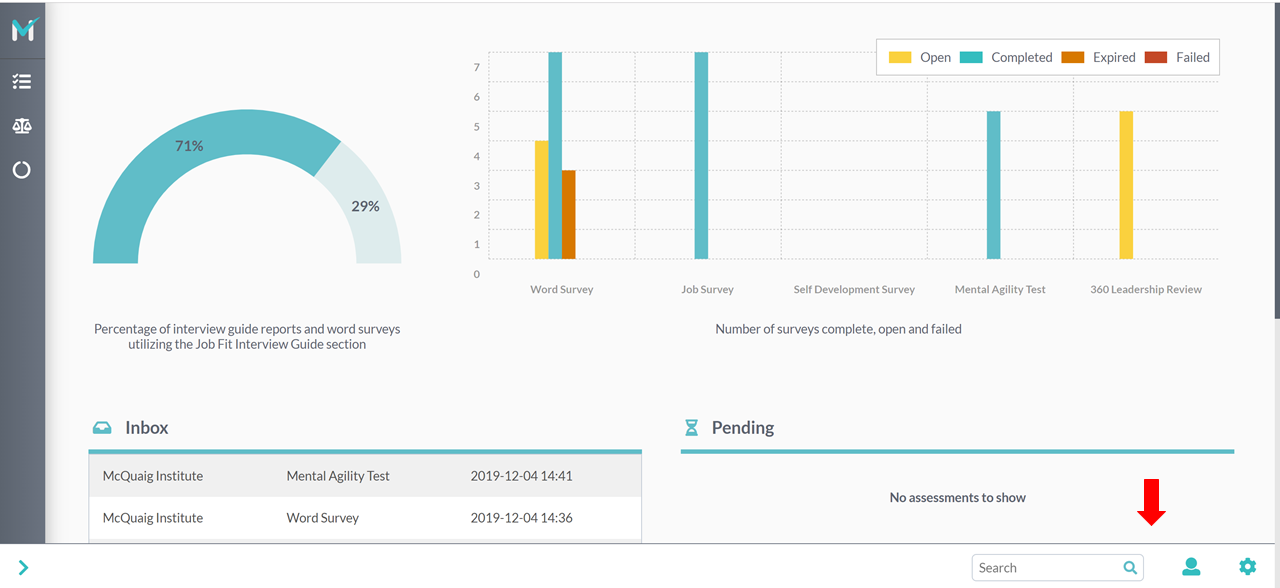Click the search magnifier icon
The height and width of the screenshot is (588, 1280).
coord(1130,568)
